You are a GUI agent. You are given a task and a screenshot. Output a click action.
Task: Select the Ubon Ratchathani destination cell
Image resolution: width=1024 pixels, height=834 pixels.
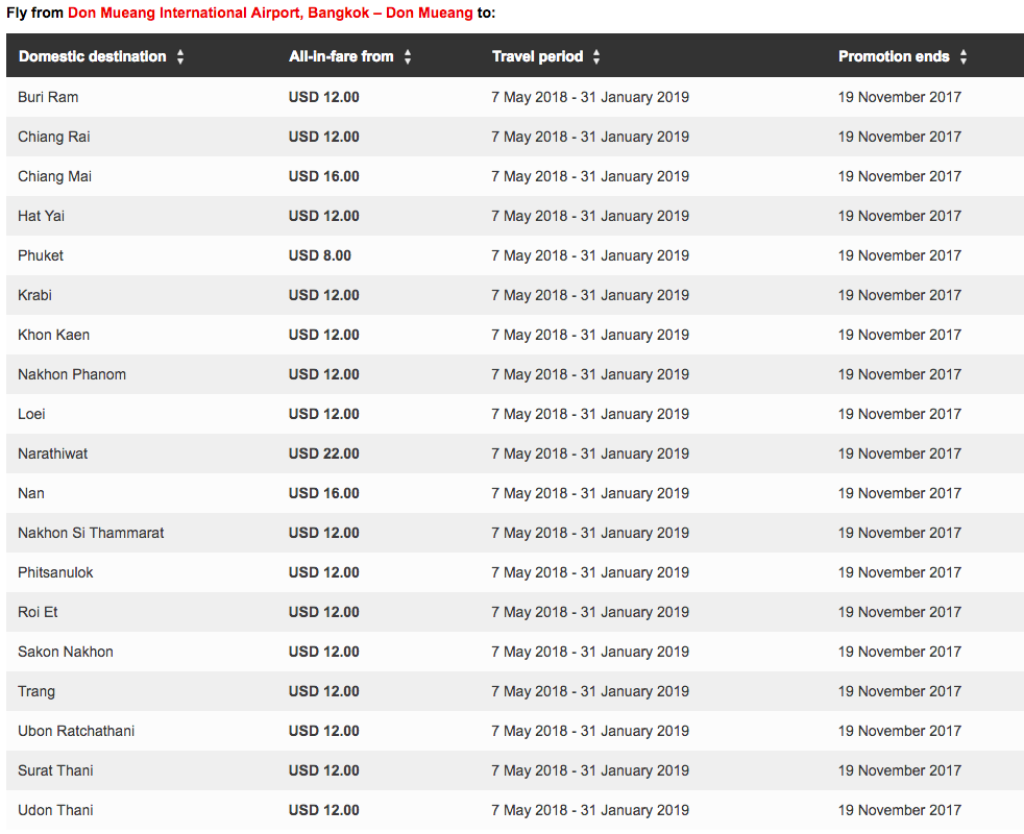pyautogui.click(x=76, y=730)
